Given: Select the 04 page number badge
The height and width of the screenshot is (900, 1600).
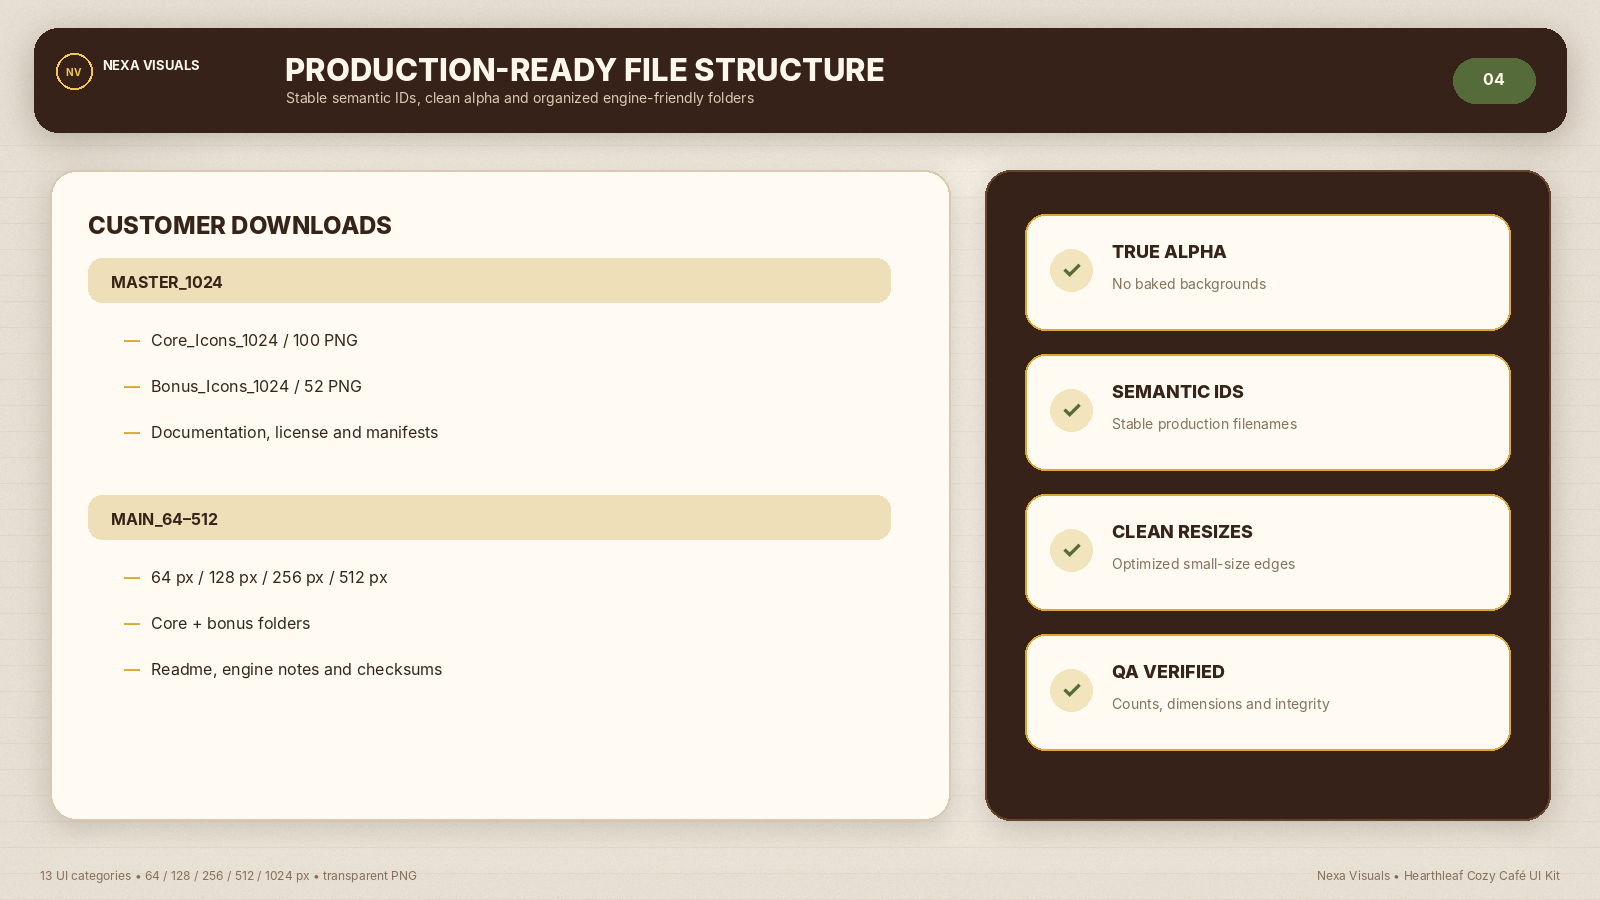Looking at the screenshot, I should 1494,80.
